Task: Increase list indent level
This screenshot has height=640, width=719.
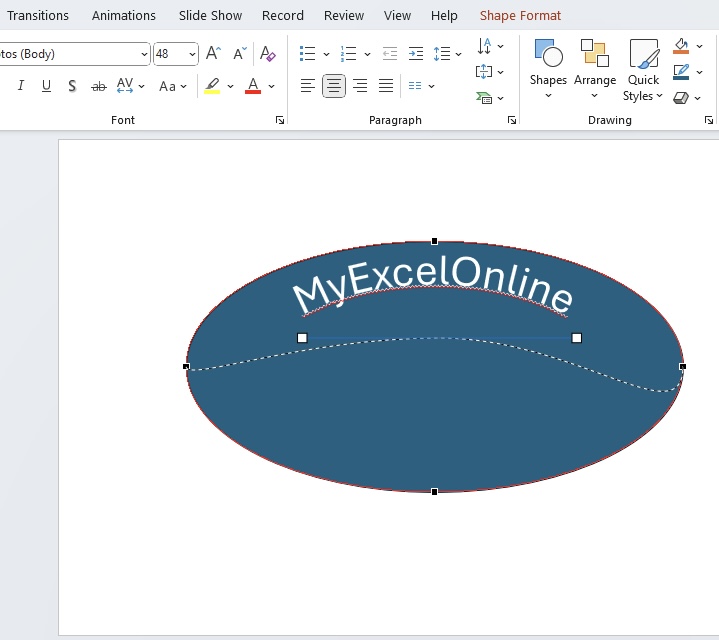Action: coord(416,54)
